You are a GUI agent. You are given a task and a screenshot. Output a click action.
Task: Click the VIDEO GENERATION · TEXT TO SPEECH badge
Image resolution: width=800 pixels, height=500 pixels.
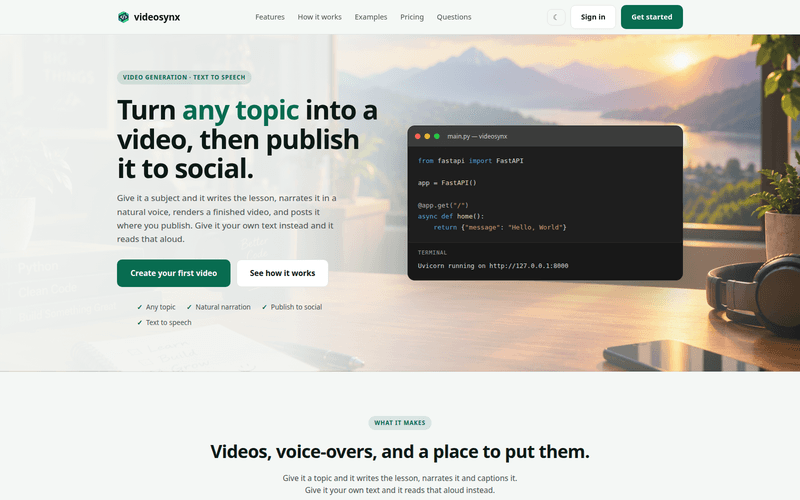click(184, 77)
